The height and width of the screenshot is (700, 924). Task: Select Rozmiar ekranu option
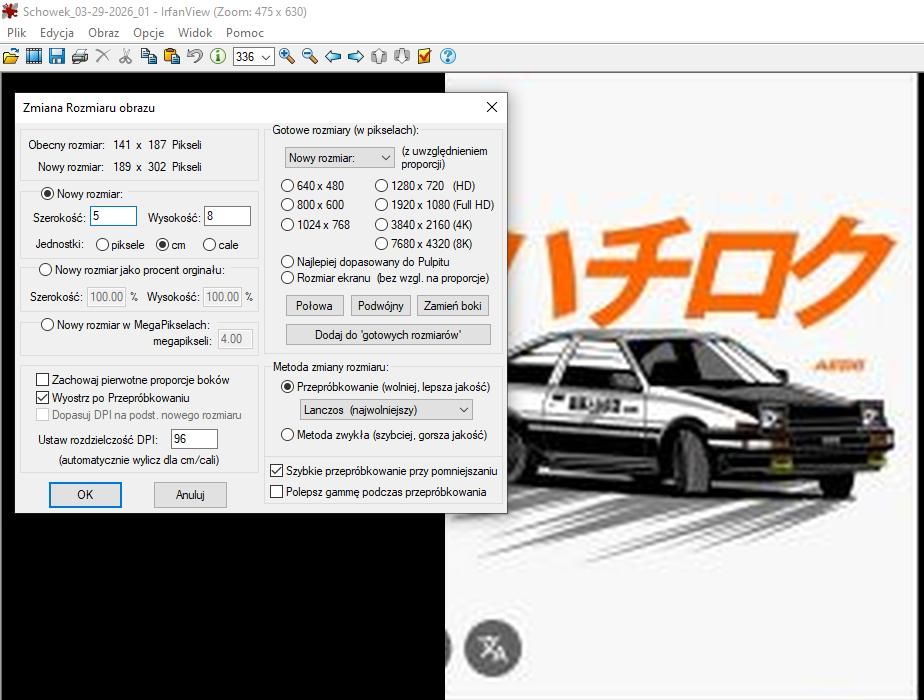coord(287,278)
